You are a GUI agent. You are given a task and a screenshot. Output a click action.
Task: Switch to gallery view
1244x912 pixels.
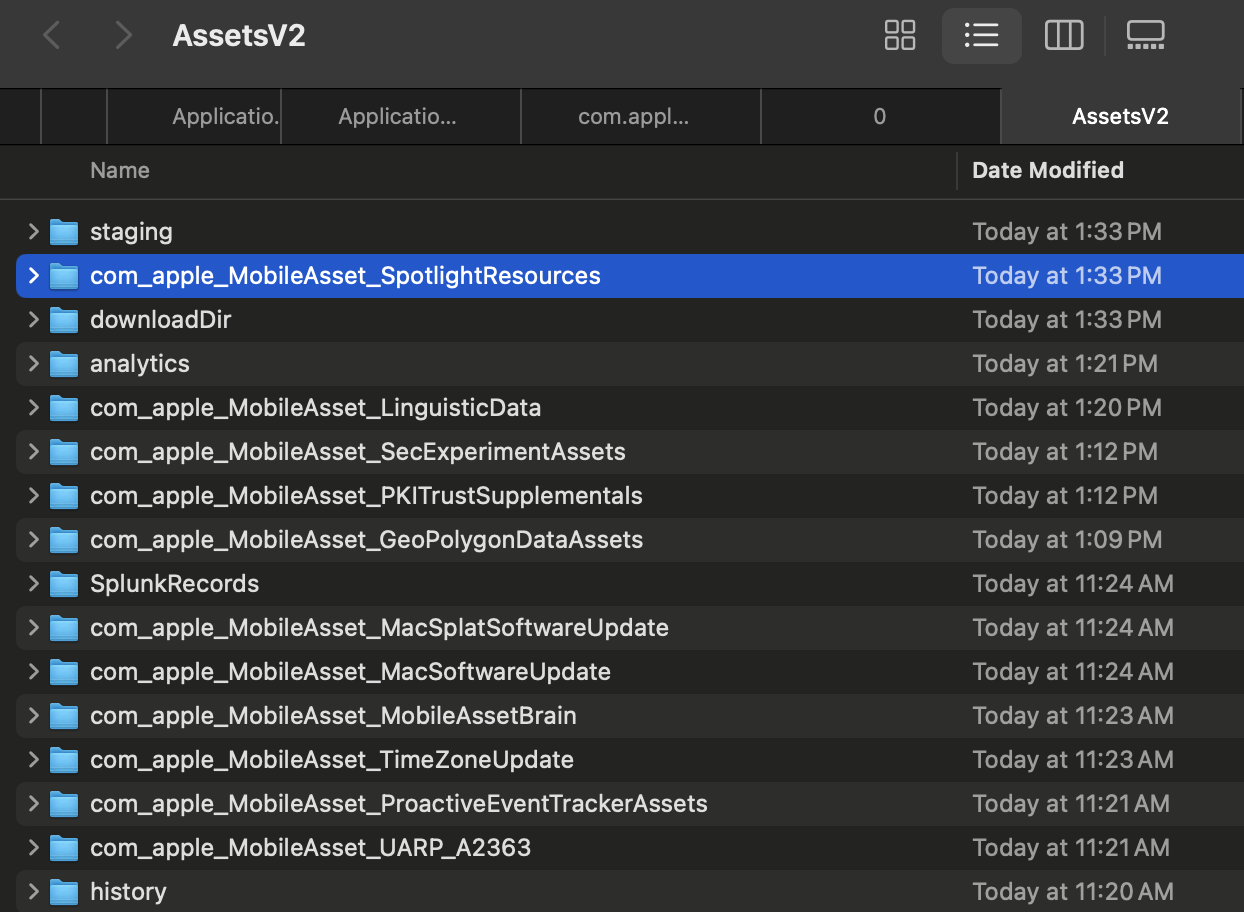pos(1146,36)
